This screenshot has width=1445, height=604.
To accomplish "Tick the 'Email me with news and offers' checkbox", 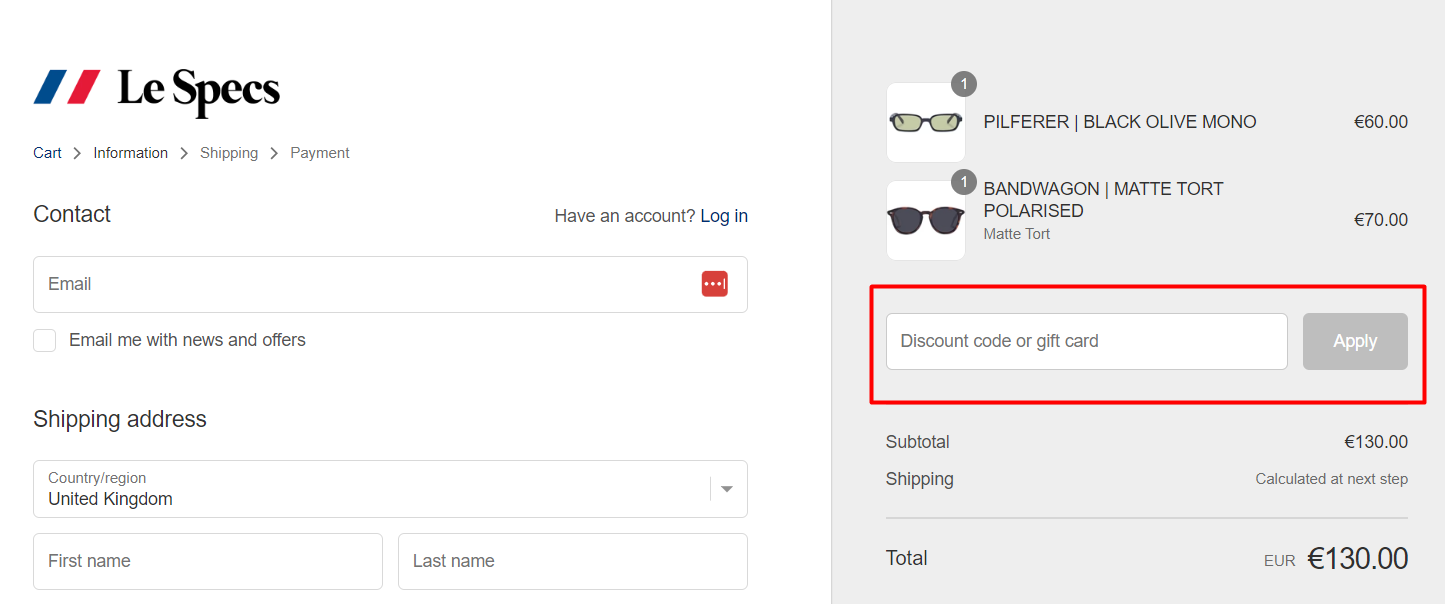I will [x=45, y=340].
